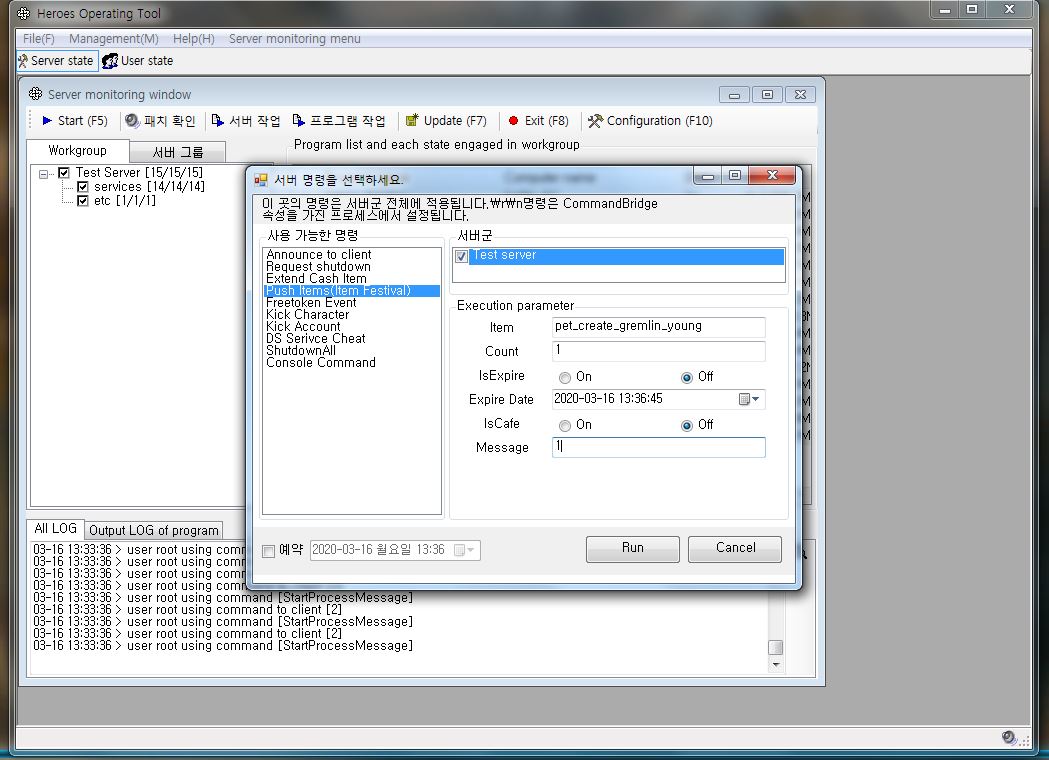Click the Message input field

pyautogui.click(x=659, y=447)
